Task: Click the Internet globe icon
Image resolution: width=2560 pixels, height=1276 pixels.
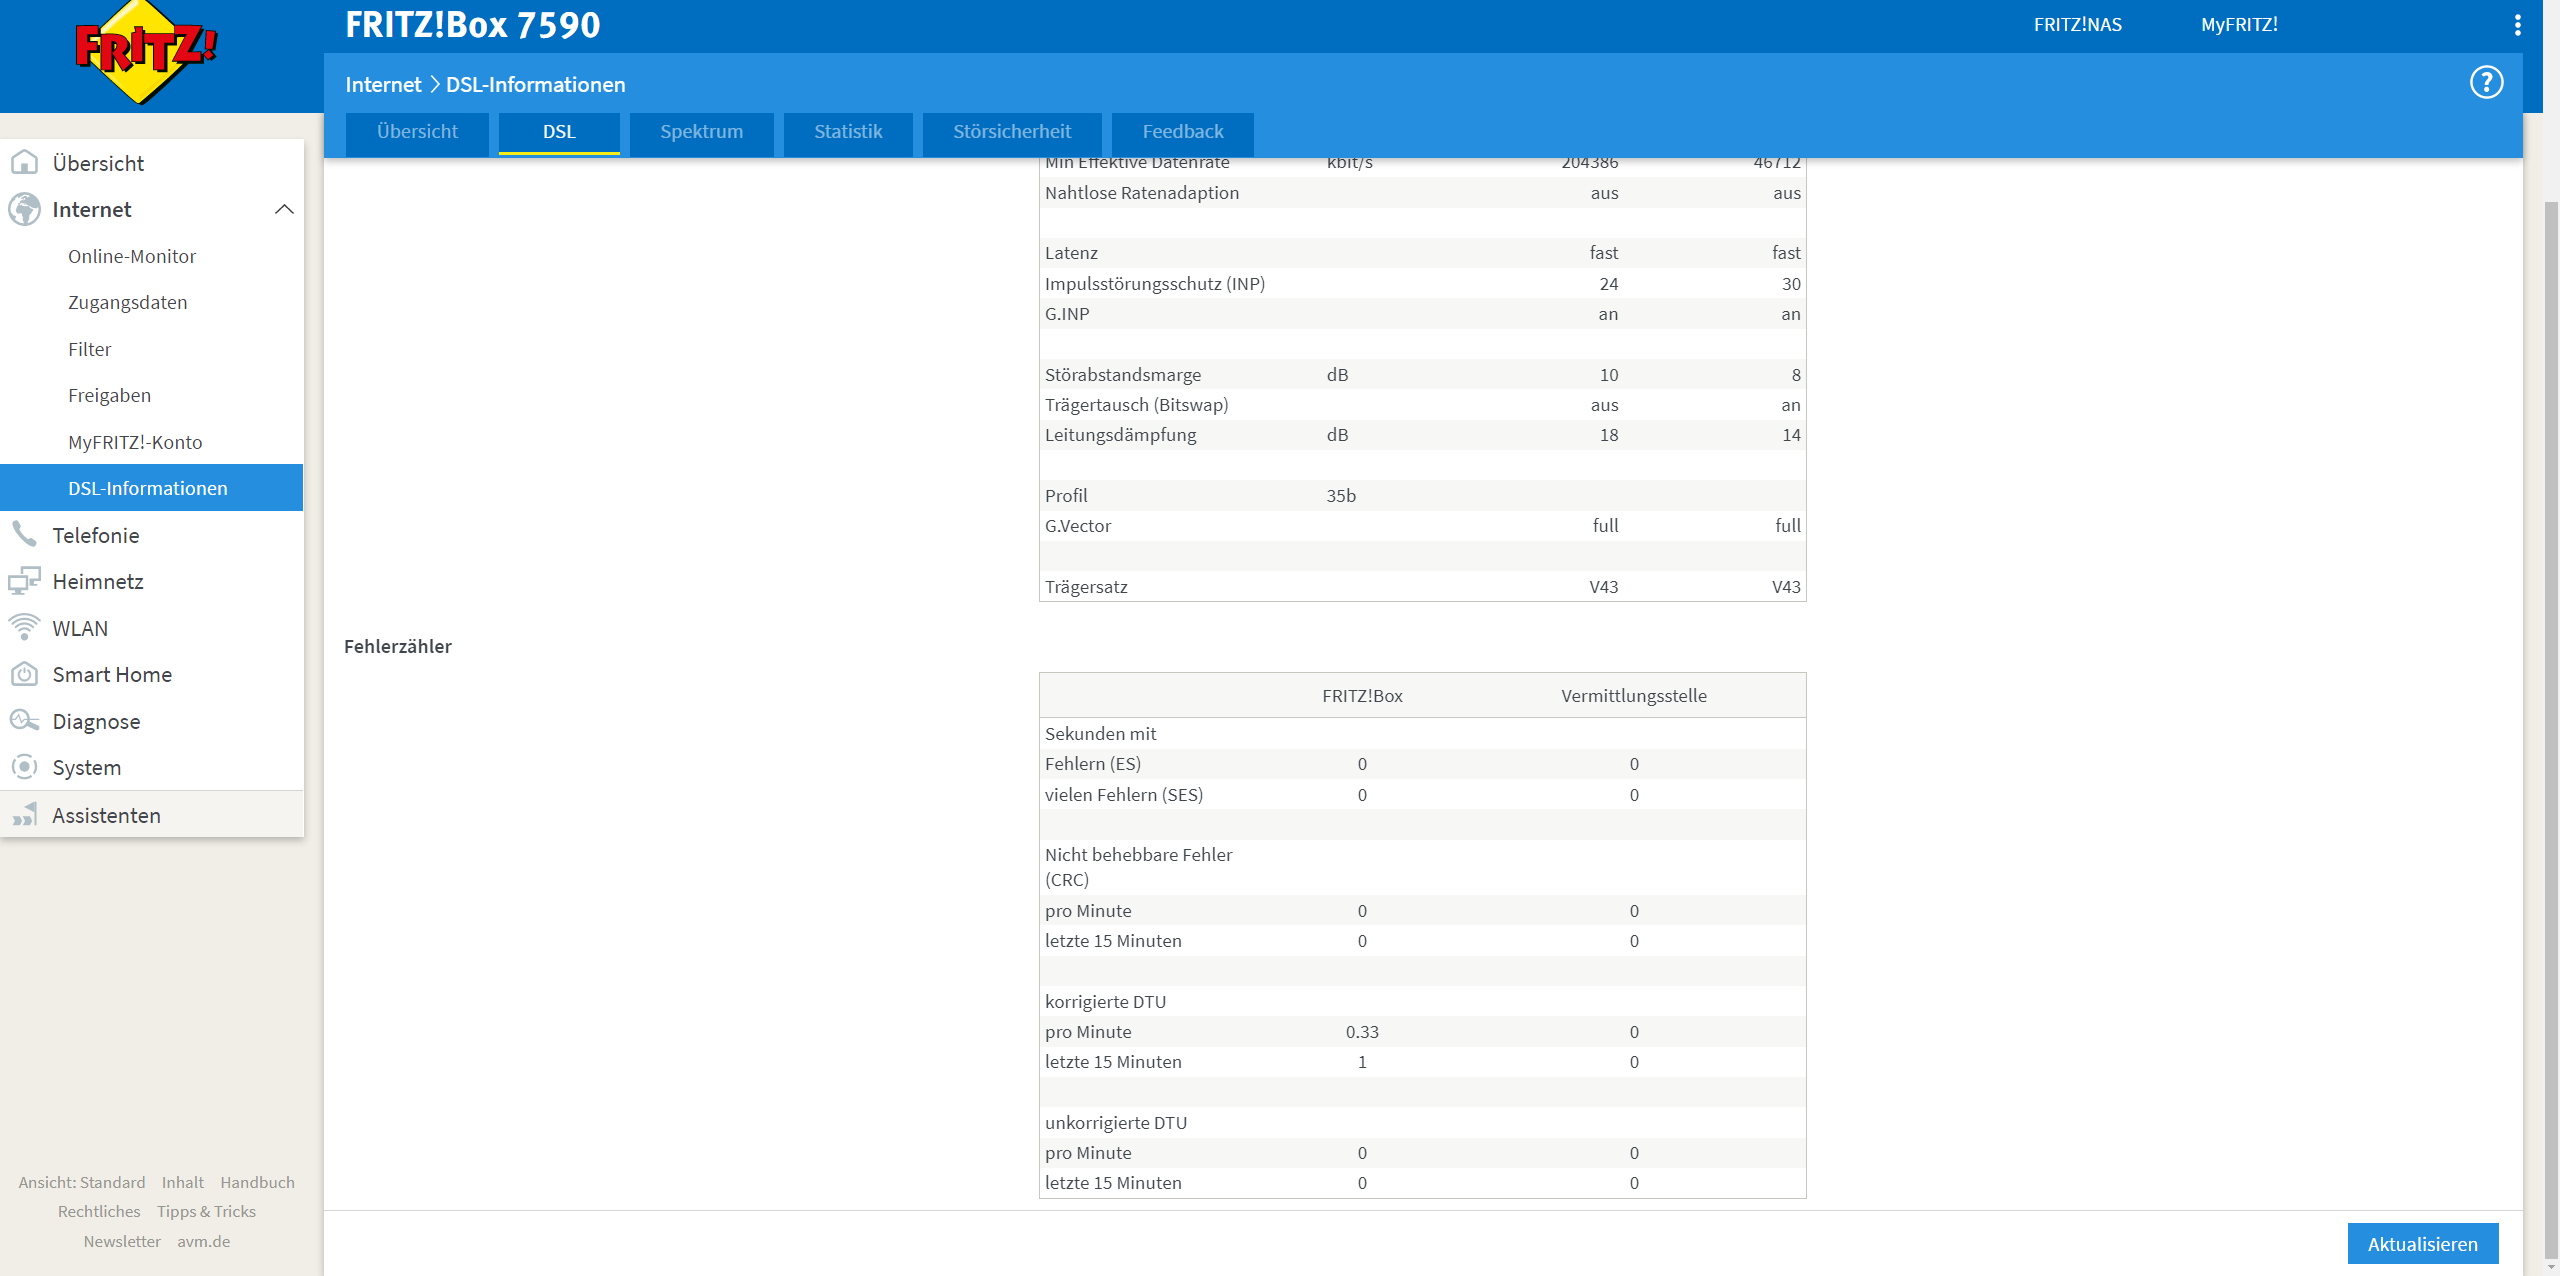Action: (24, 209)
